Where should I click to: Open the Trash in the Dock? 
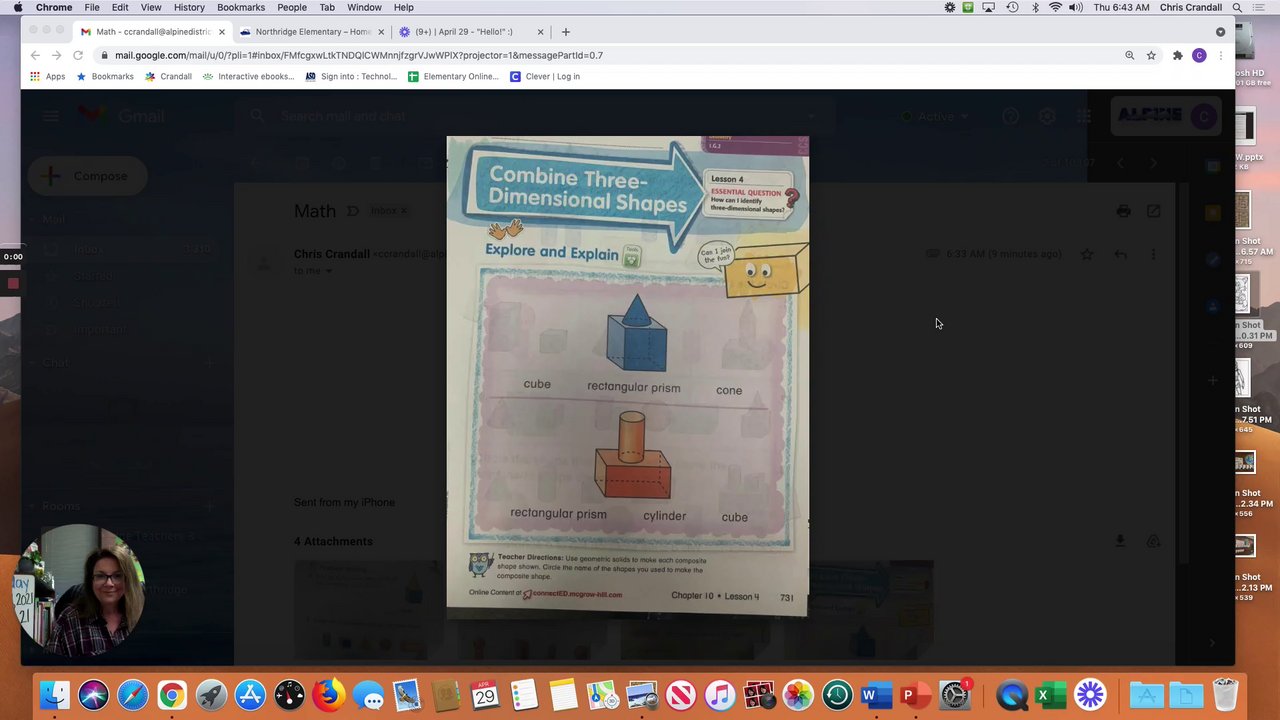(1225, 694)
